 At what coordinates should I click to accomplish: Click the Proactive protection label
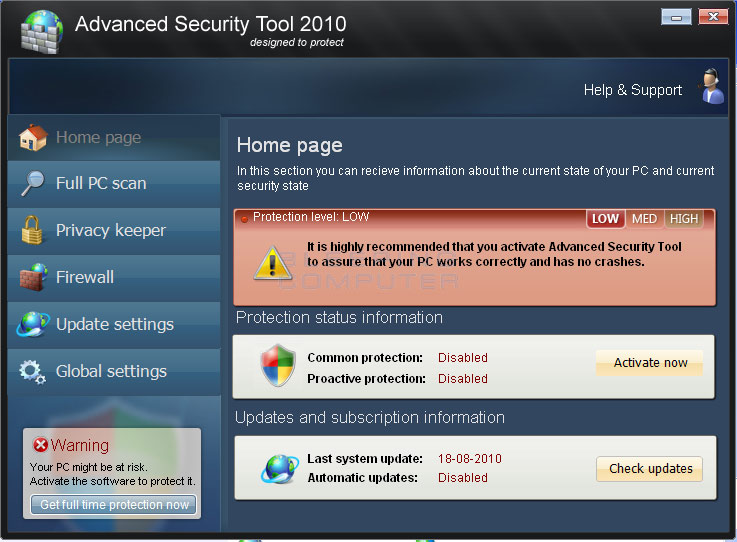point(366,378)
